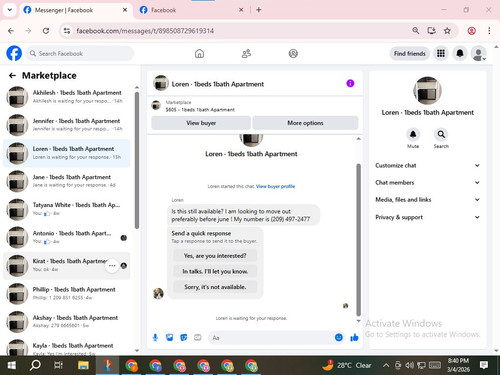Viewport: 500px width, 375px height.
Task: Click the attach photo icon
Action: pos(169,338)
